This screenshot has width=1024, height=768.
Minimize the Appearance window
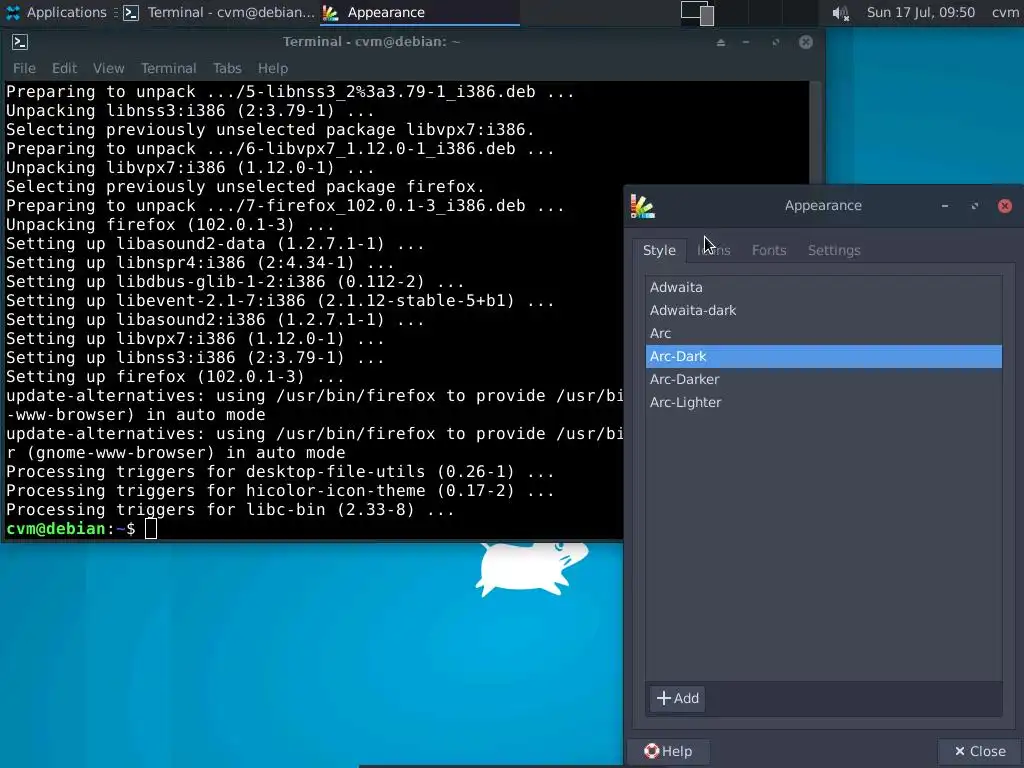click(944, 206)
